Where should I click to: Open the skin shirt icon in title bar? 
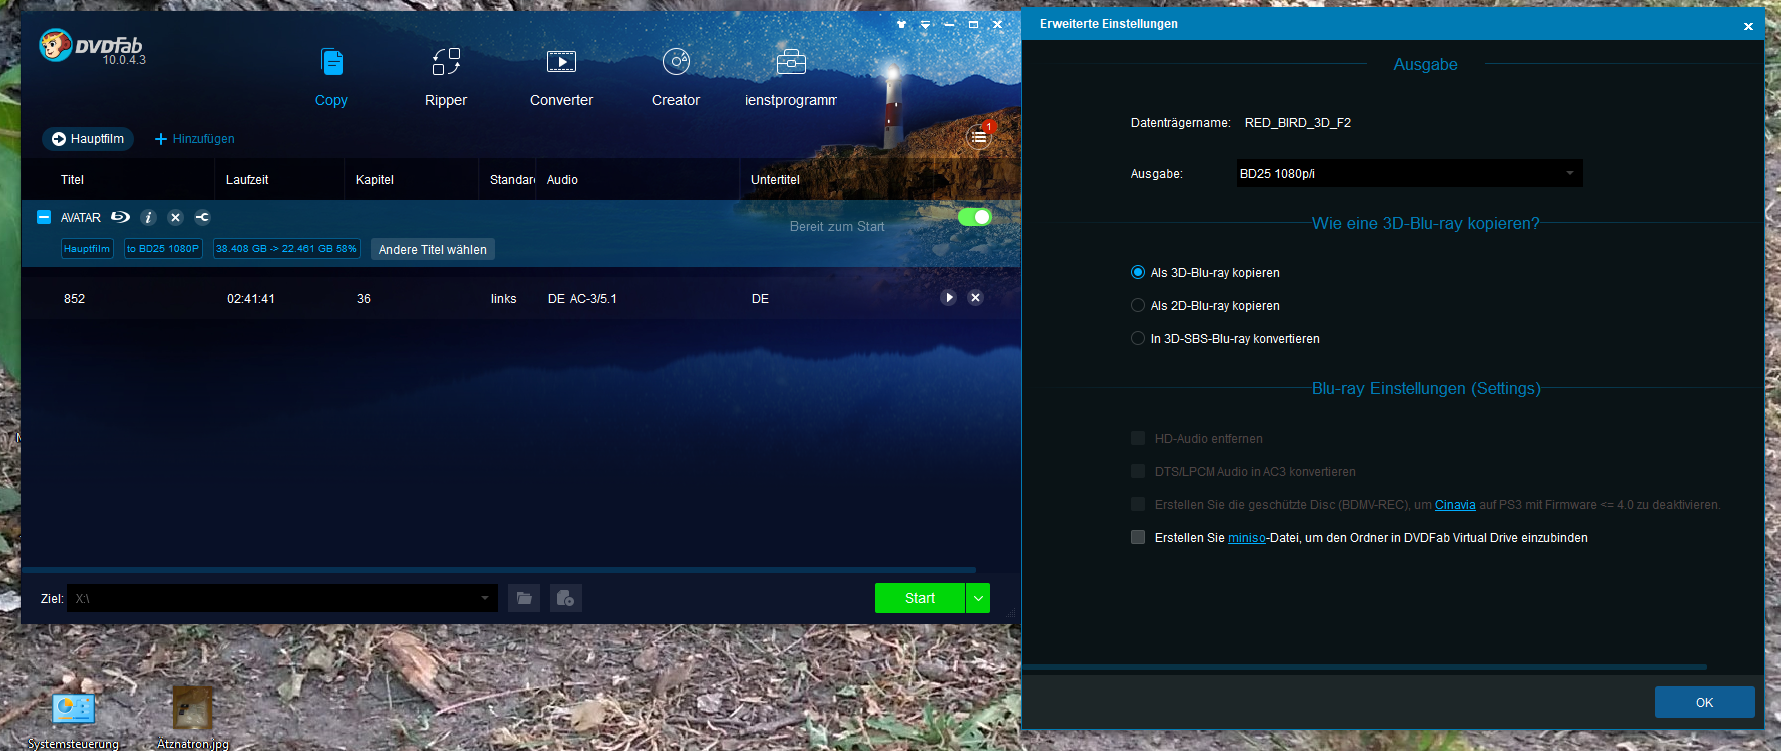coord(901,24)
